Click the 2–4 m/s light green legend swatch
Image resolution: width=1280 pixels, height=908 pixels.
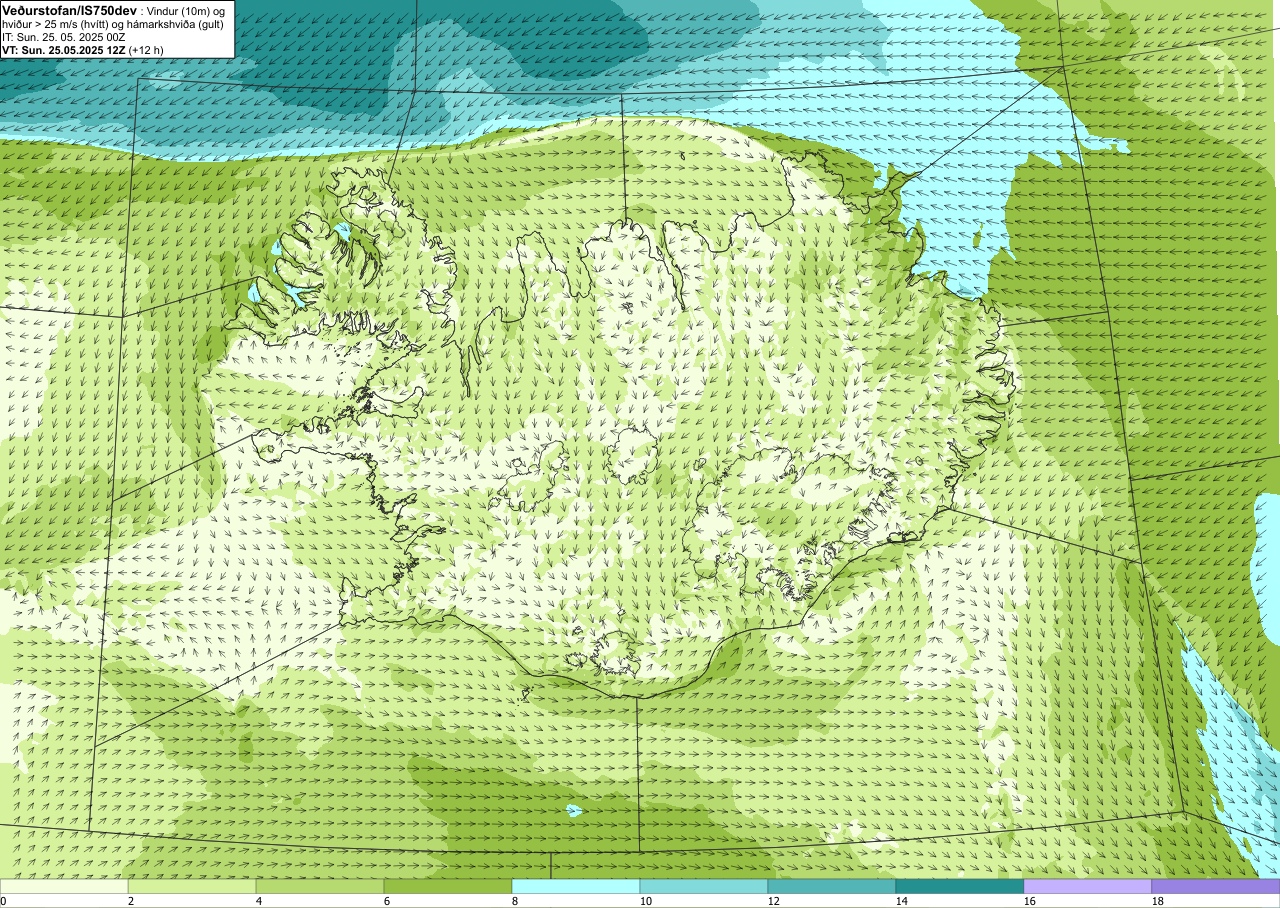(x=192, y=886)
